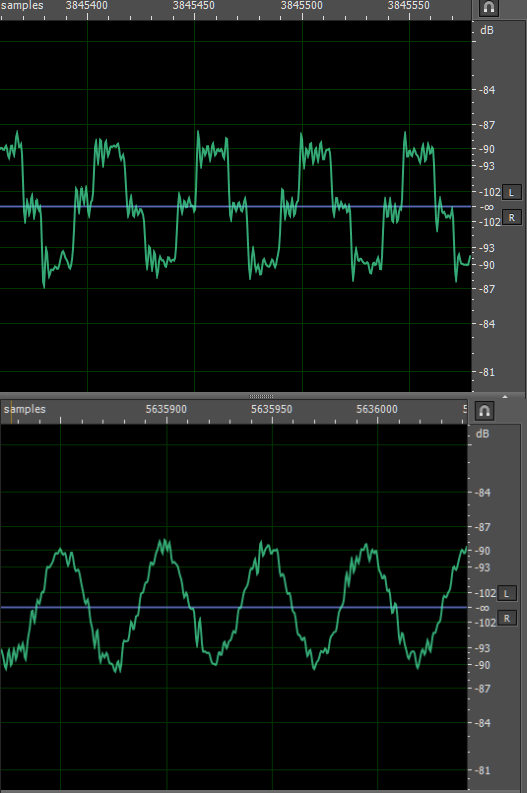Toggle the L channel in upper waveform
The width and height of the screenshot is (527, 793).
click(511, 193)
